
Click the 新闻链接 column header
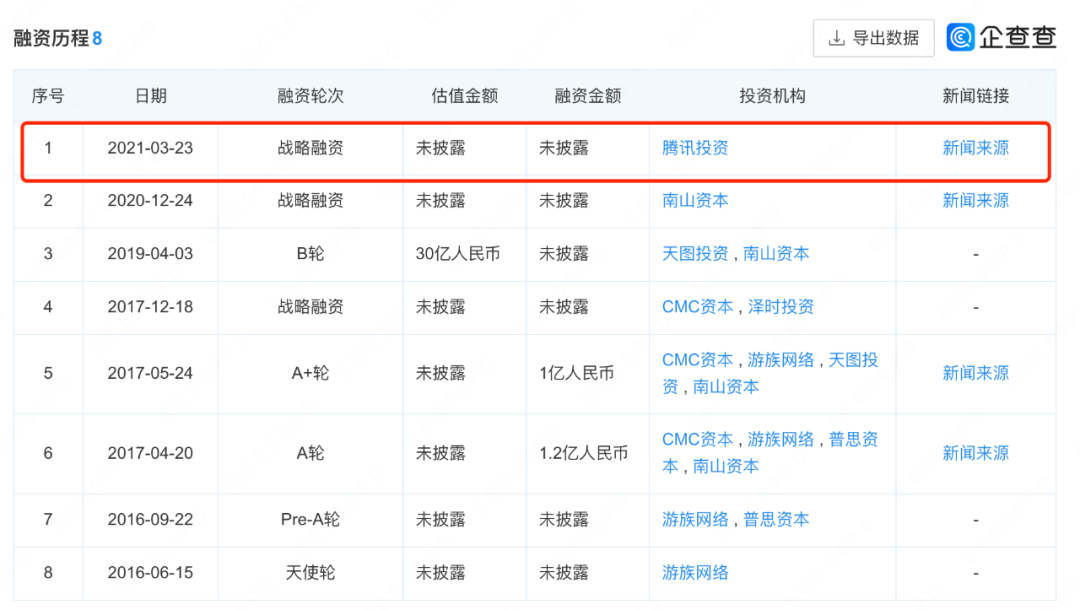coord(975,96)
